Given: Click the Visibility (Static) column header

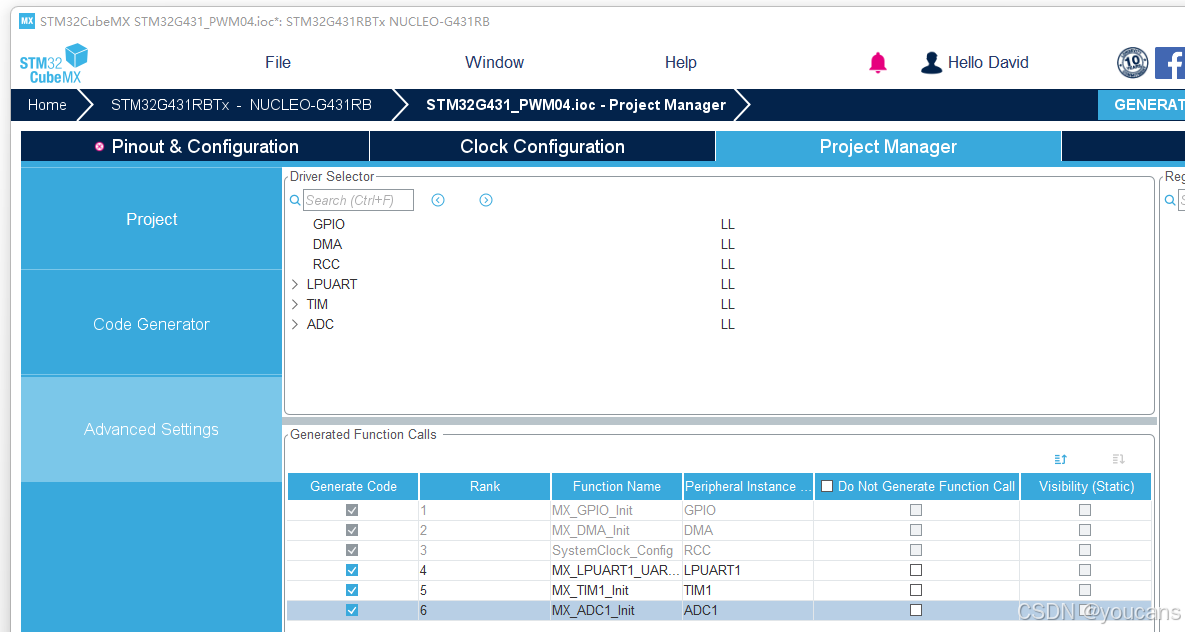Looking at the screenshot, I should 1086,486.
